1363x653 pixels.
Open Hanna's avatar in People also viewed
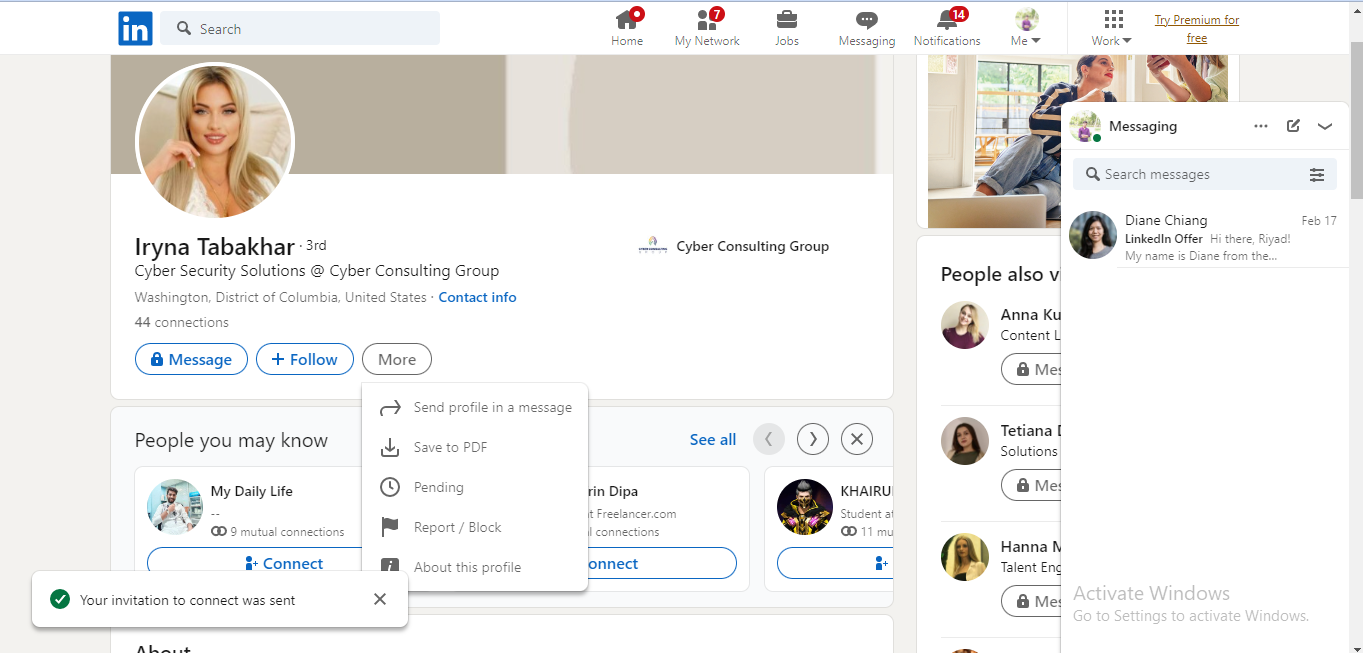click(x=965, y=557)
